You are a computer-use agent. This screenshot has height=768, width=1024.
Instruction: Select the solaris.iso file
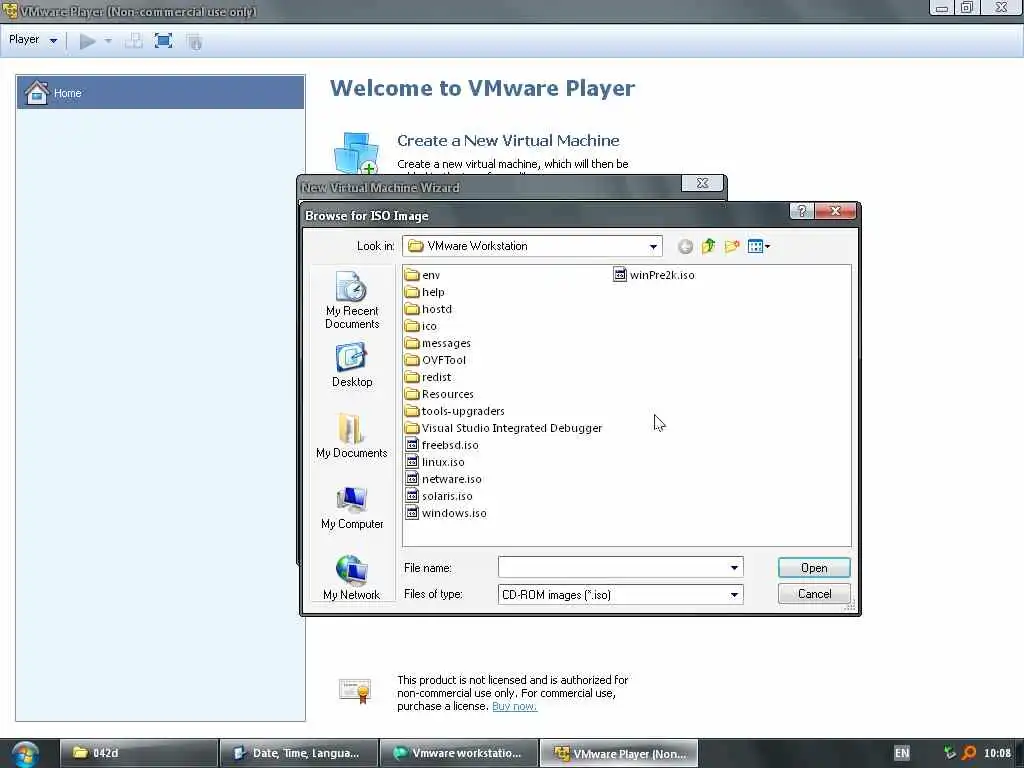click(x=439, y=496)
